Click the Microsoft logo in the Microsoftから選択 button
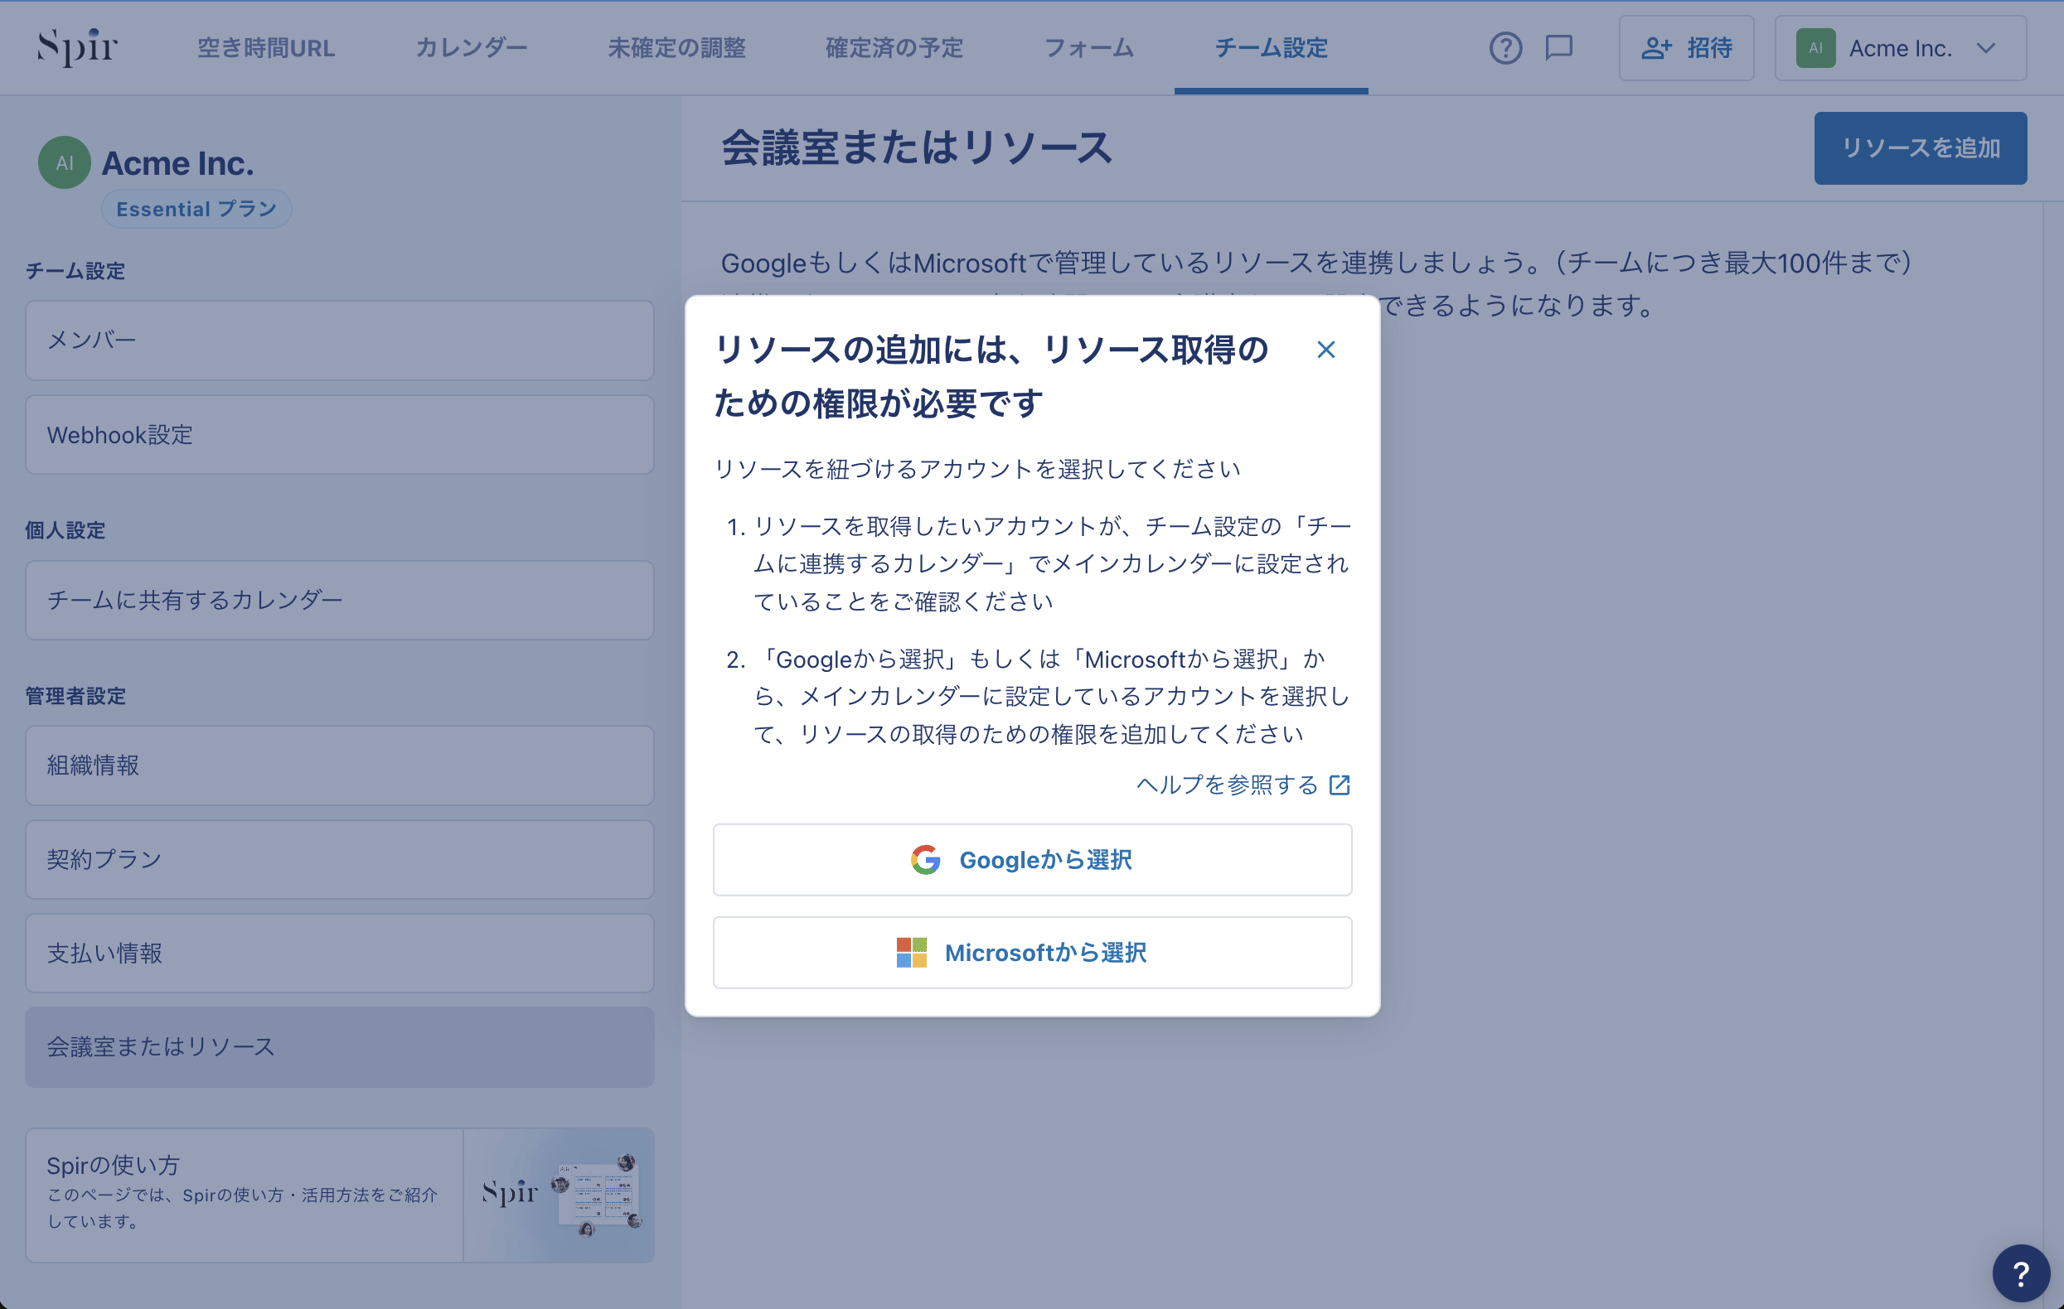 click(911, 952)
